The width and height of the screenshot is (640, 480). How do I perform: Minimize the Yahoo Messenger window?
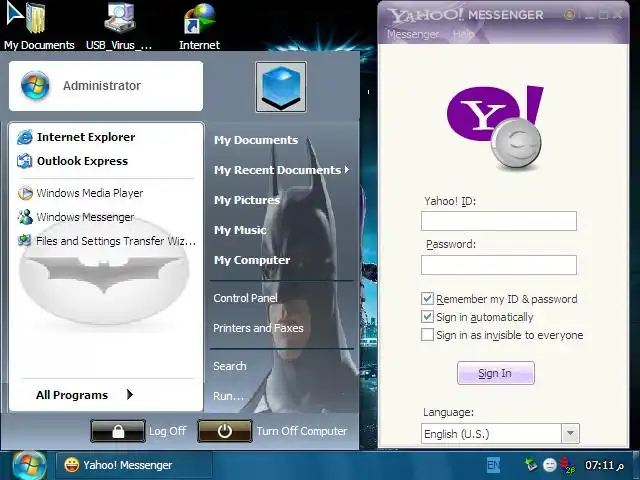[x=589, y=16]
